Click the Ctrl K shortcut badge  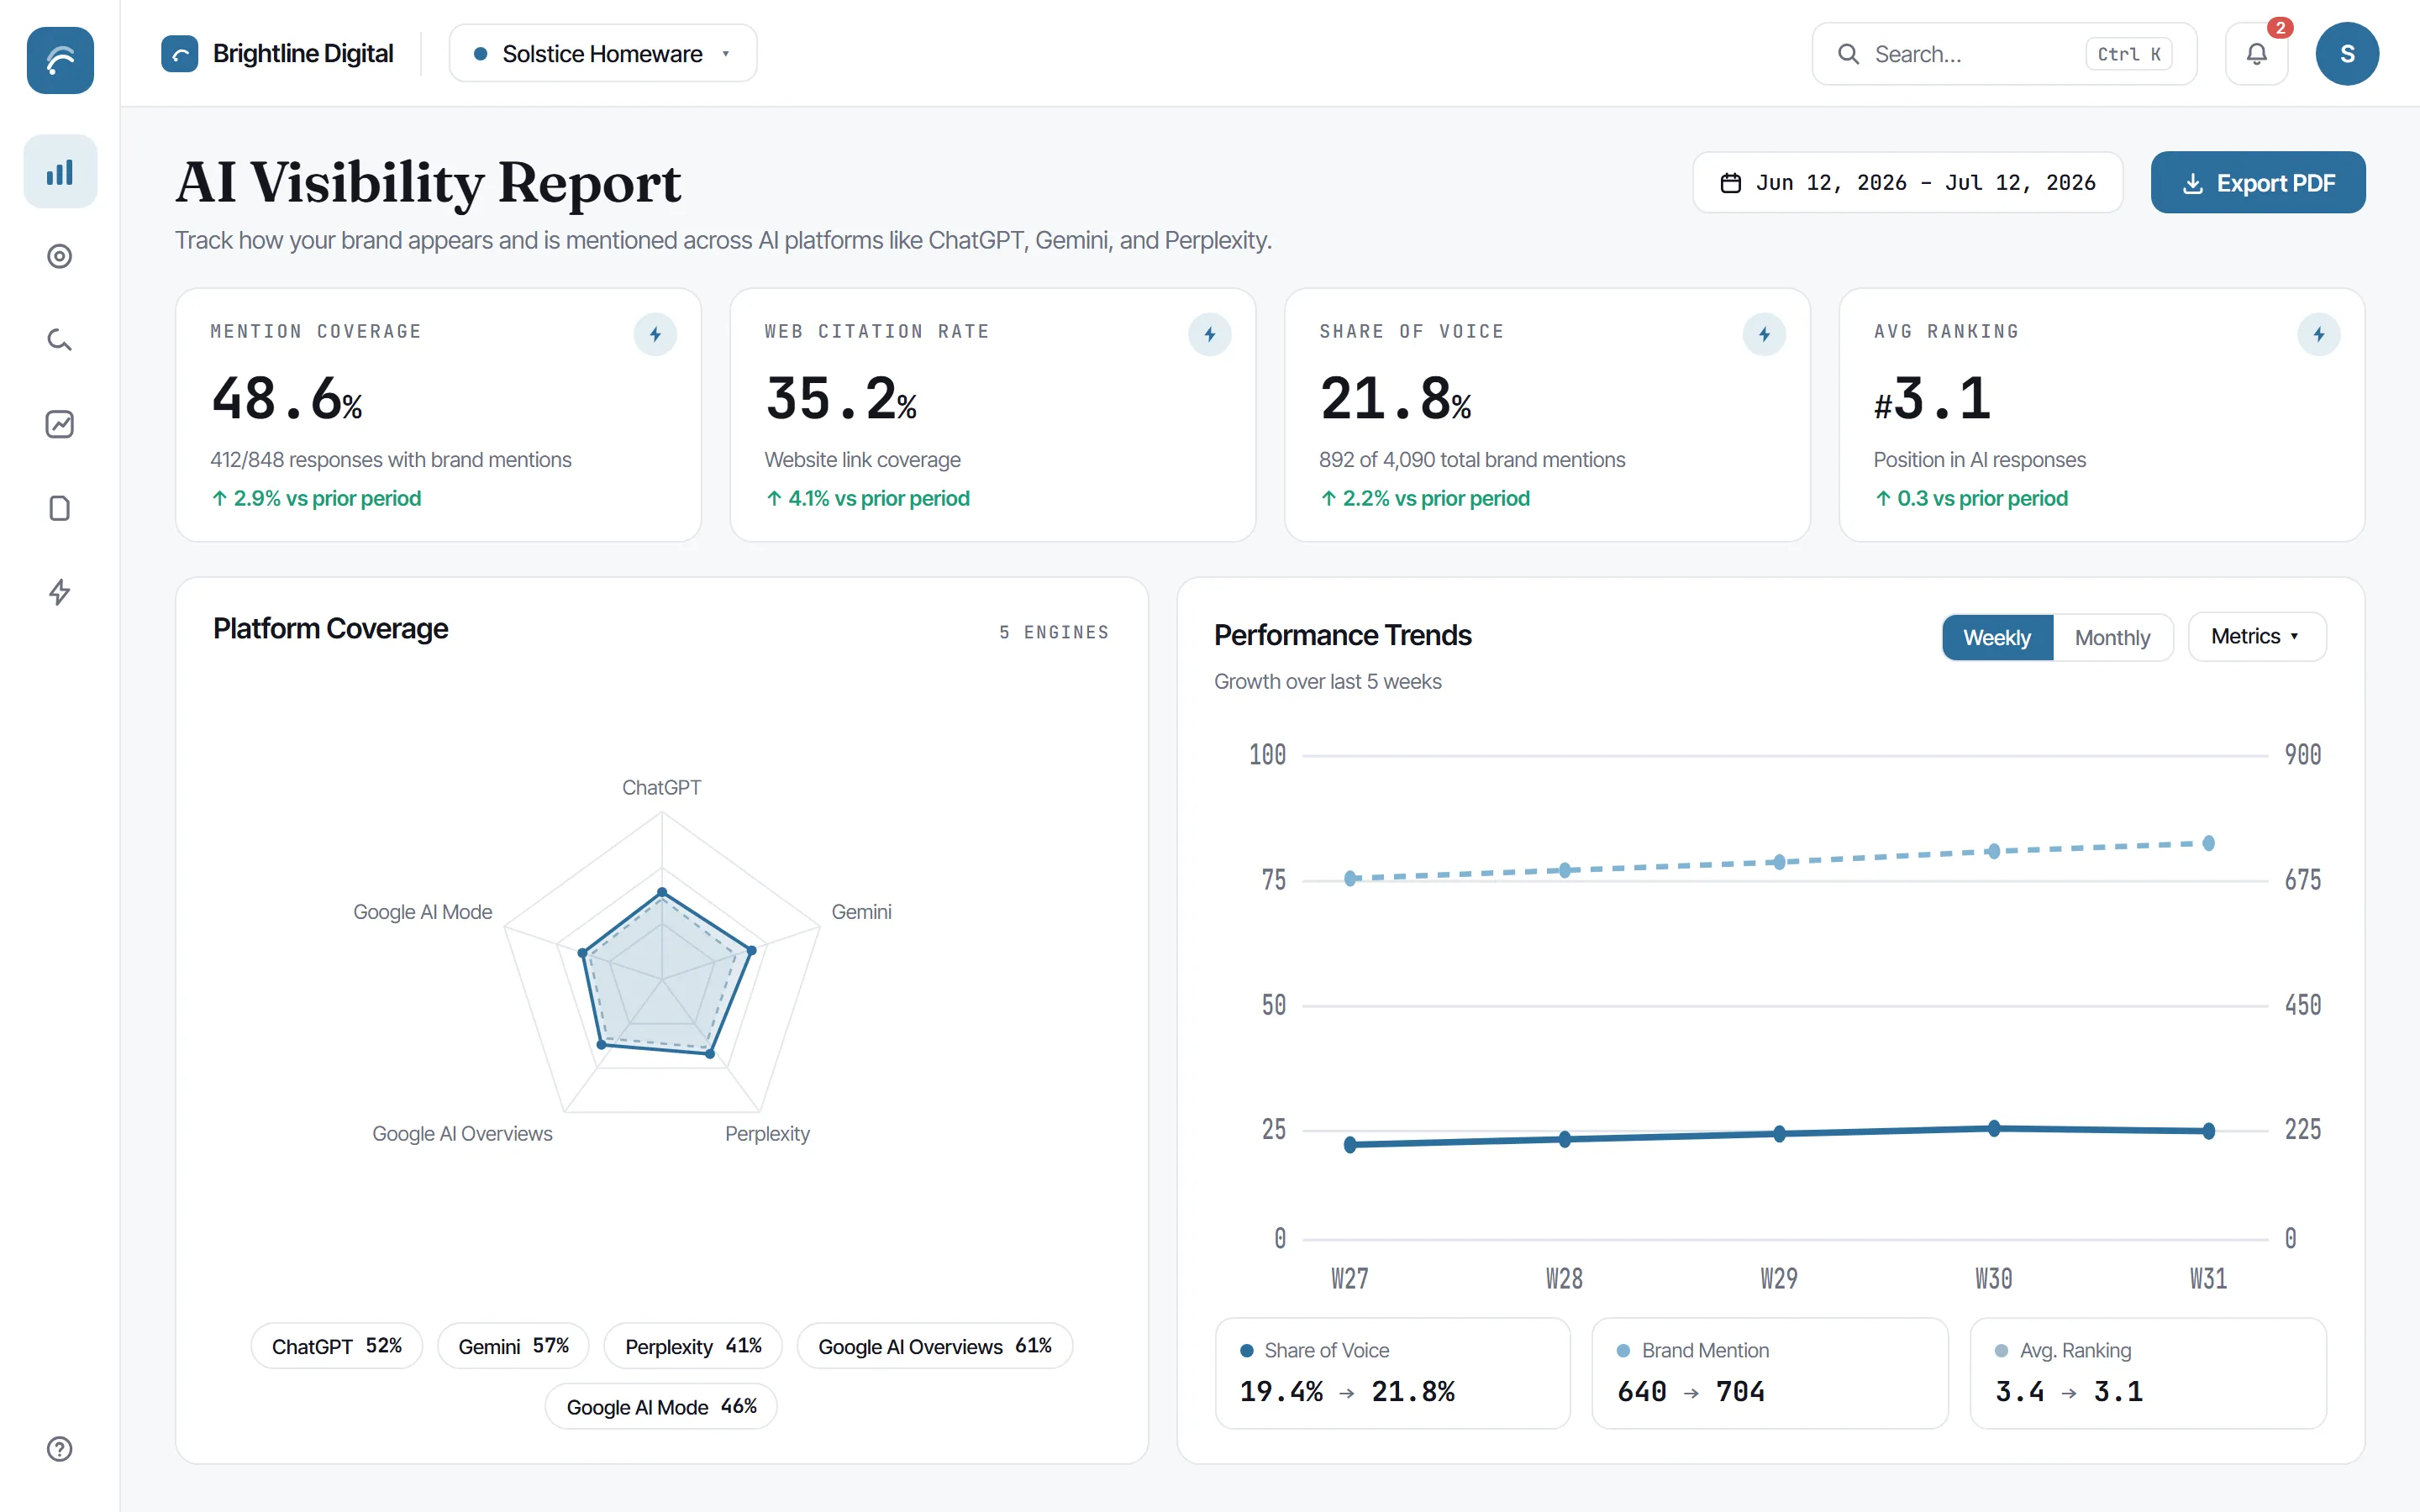pyautogui.click(x=2129, y=54)
